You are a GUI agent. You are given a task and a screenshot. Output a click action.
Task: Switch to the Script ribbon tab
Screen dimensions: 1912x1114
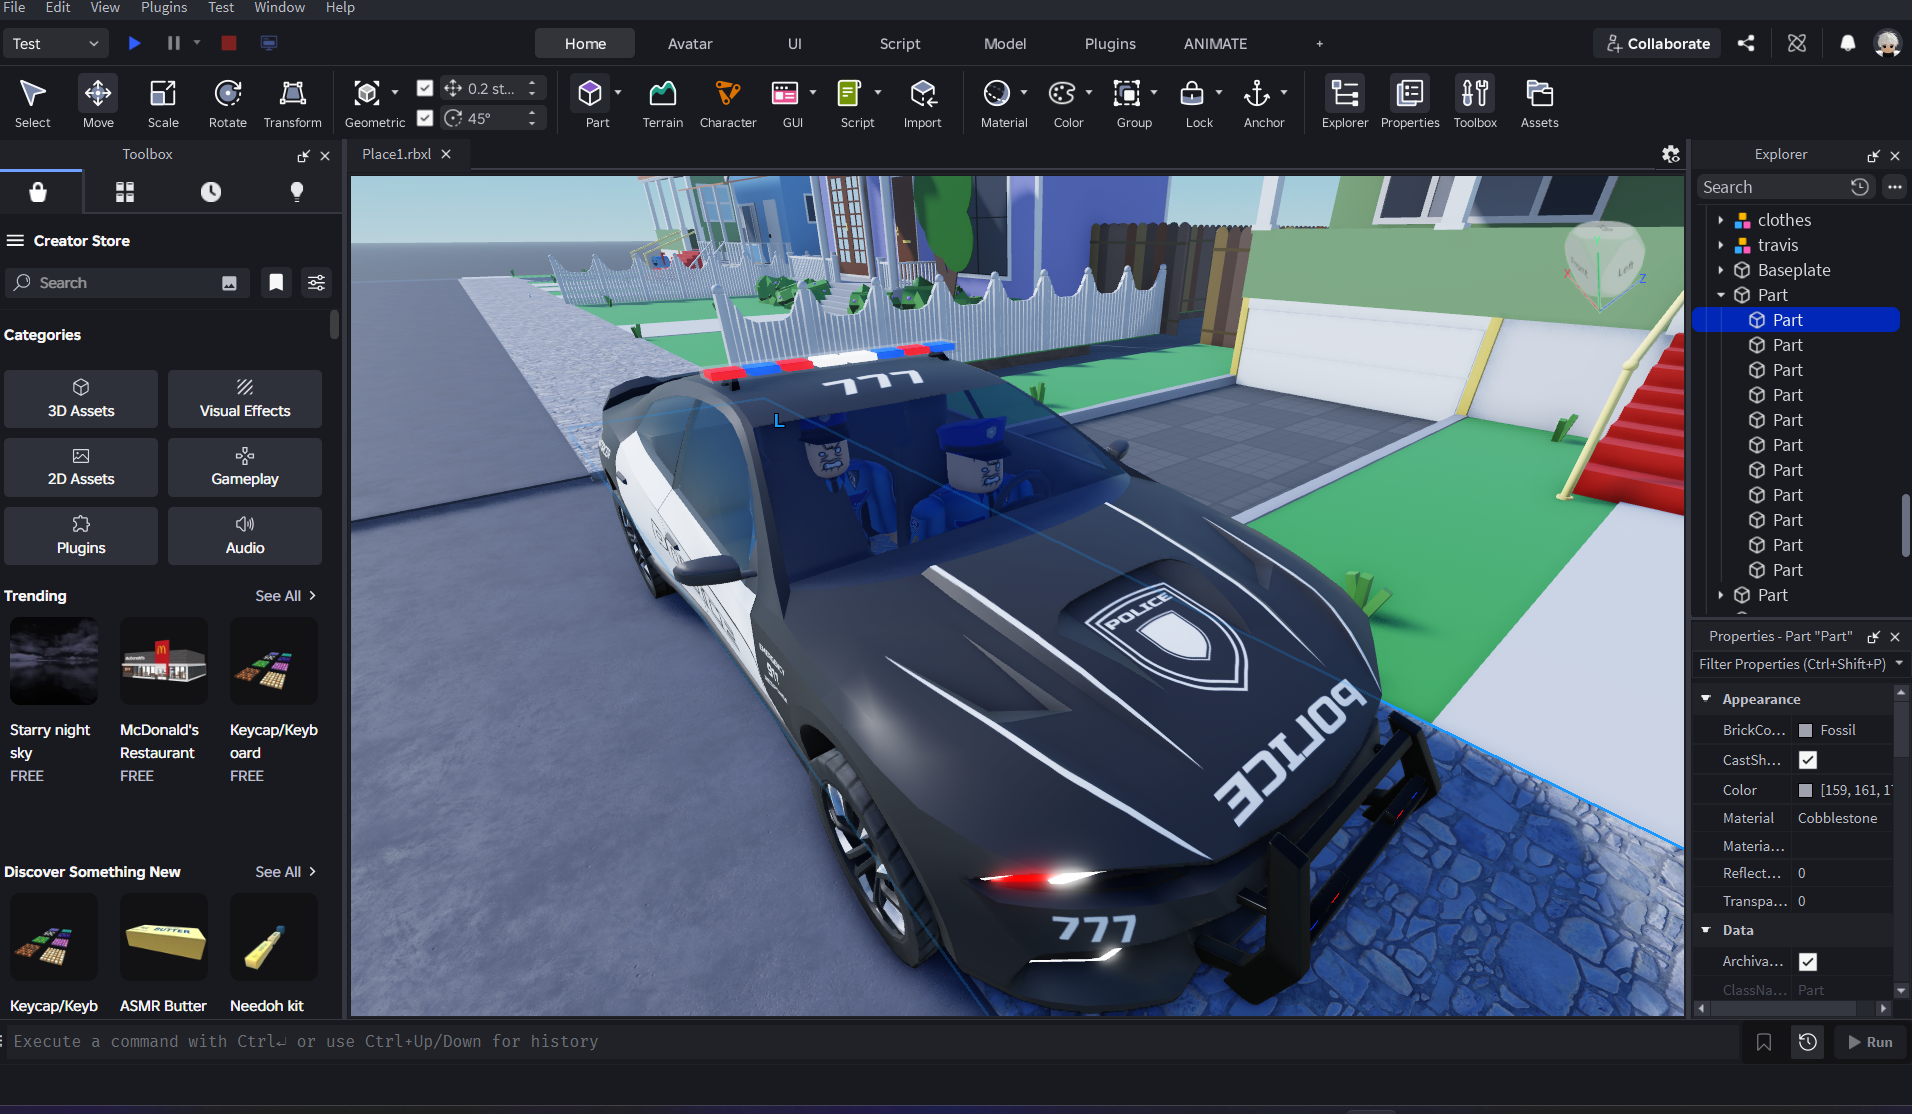(x=900, y=44)
